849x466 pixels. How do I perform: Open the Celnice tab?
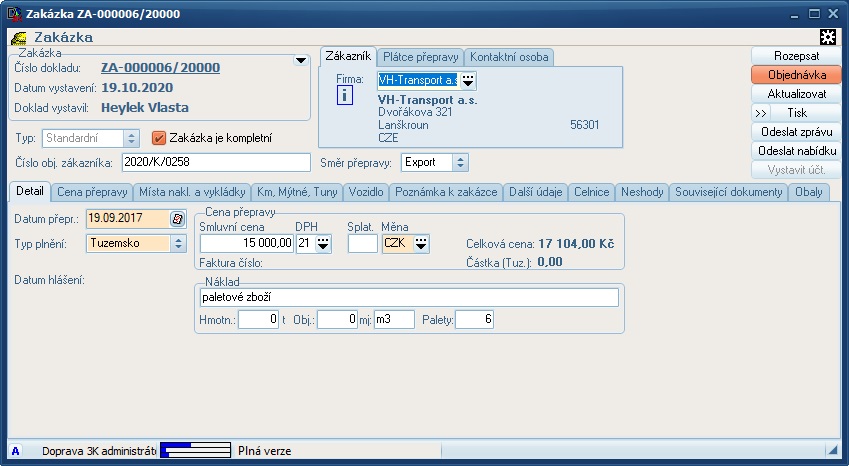[591, 192]
